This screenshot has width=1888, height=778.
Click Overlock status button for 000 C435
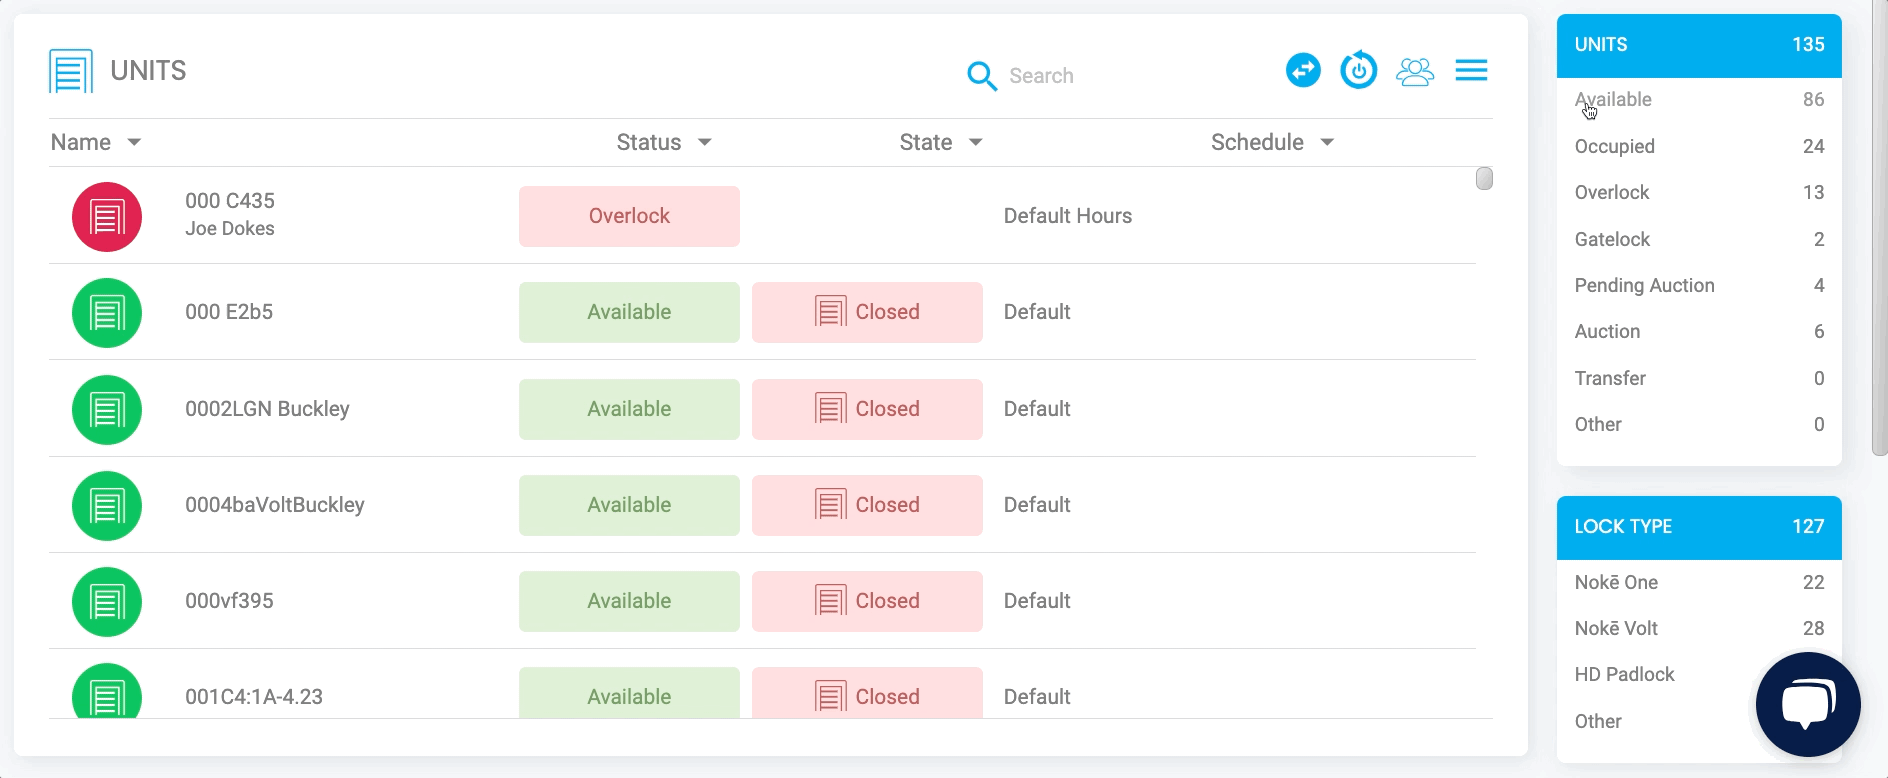(x=629, y=217)
